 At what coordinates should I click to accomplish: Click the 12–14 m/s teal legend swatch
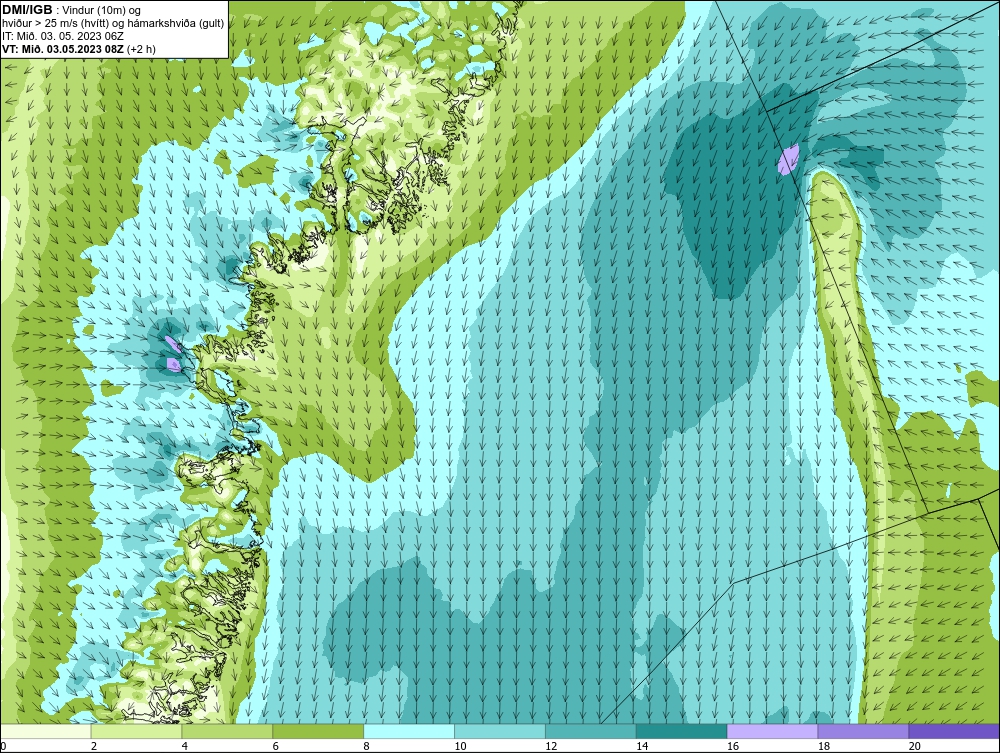[591, 731]
